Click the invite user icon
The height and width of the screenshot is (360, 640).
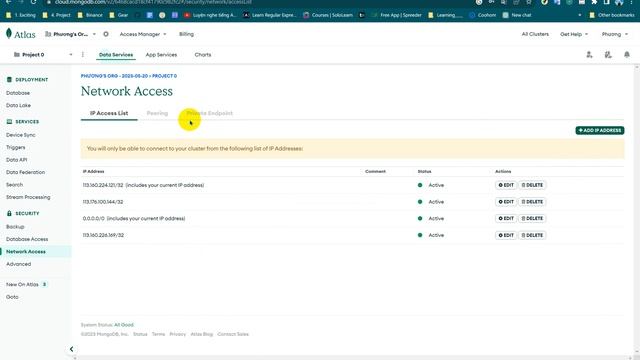tap(589, 55)
